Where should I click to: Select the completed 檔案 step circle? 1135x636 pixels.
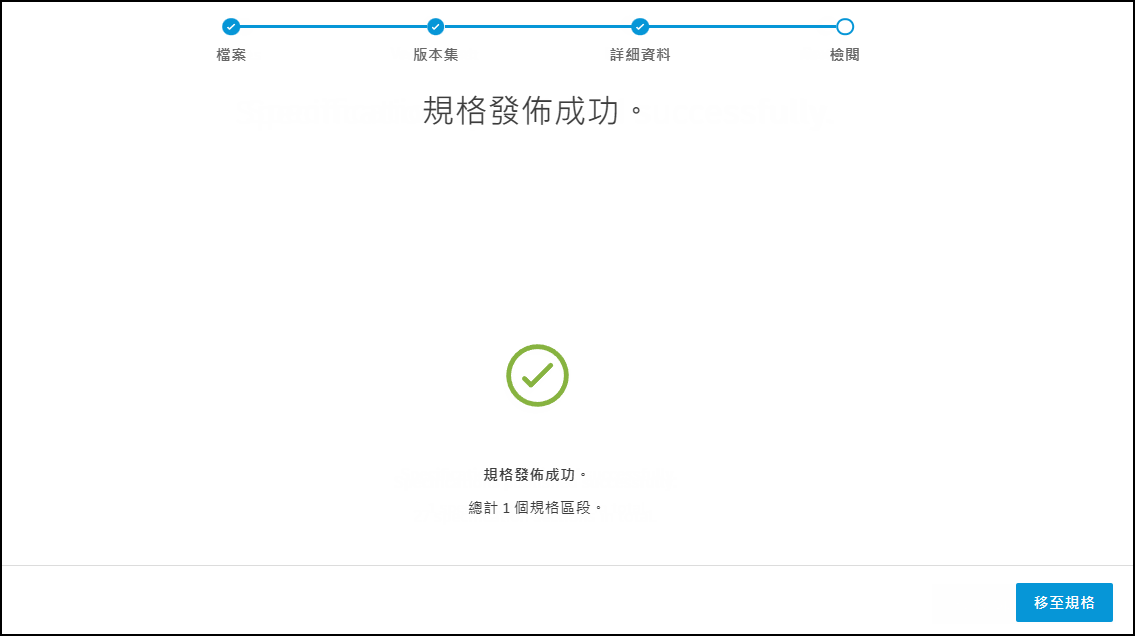tap(231, 27)
